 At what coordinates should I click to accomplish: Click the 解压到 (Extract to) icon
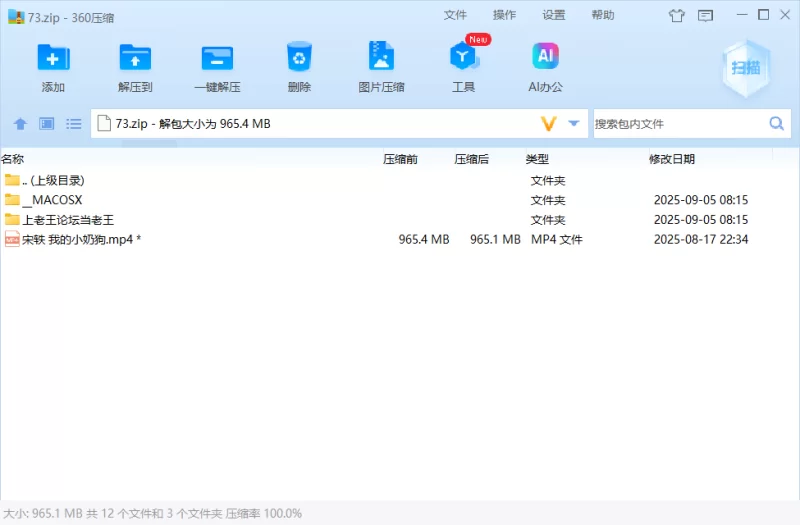tap(135, 57)
